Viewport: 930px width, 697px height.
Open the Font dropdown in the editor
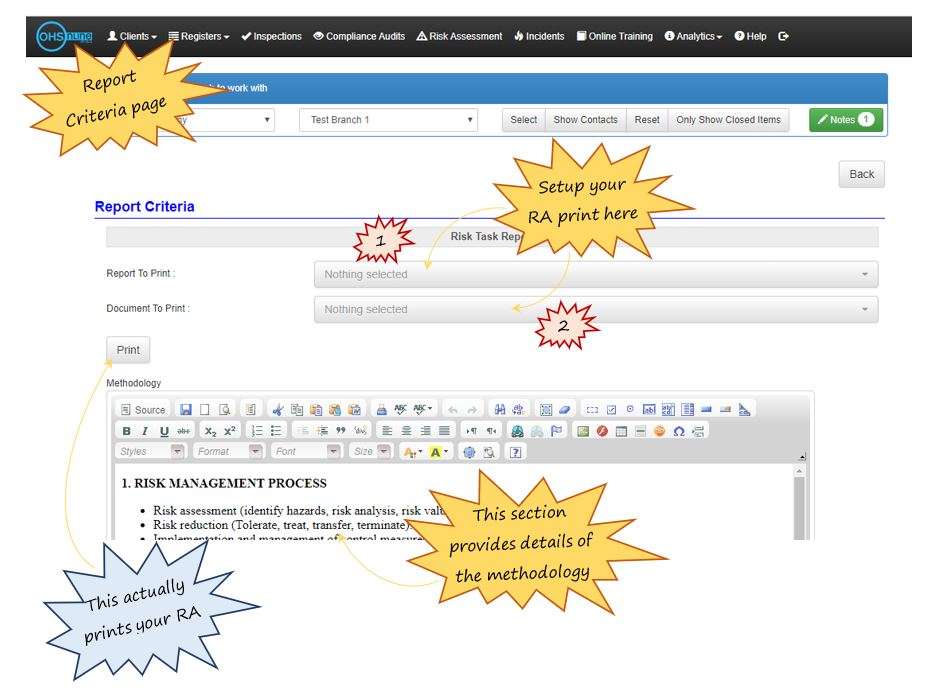[x=306, y=452]
